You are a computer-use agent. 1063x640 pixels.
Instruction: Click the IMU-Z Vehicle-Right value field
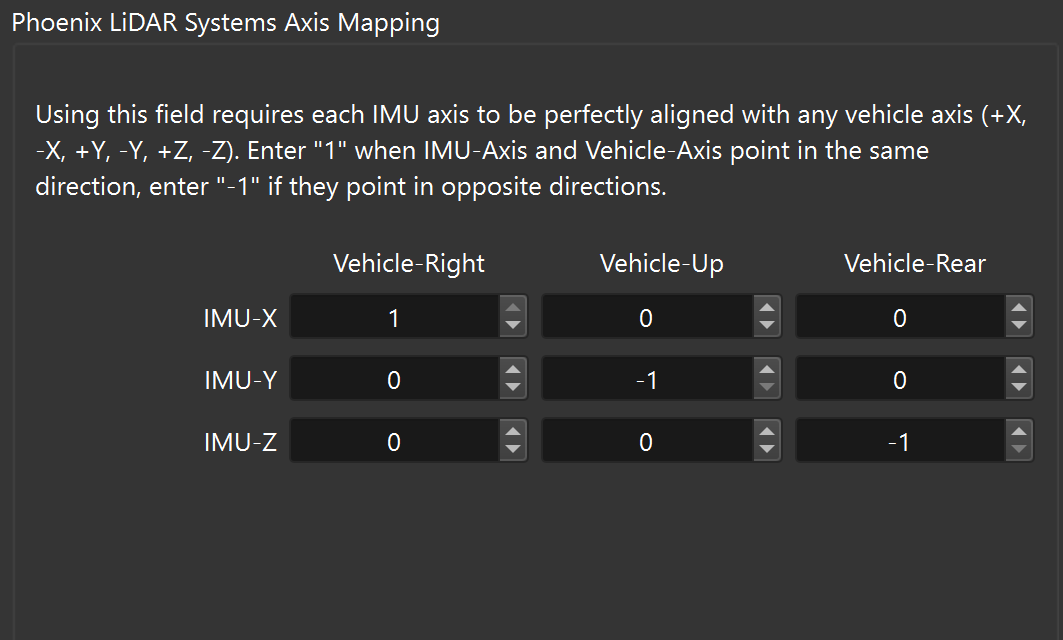[x=395, y=441]
